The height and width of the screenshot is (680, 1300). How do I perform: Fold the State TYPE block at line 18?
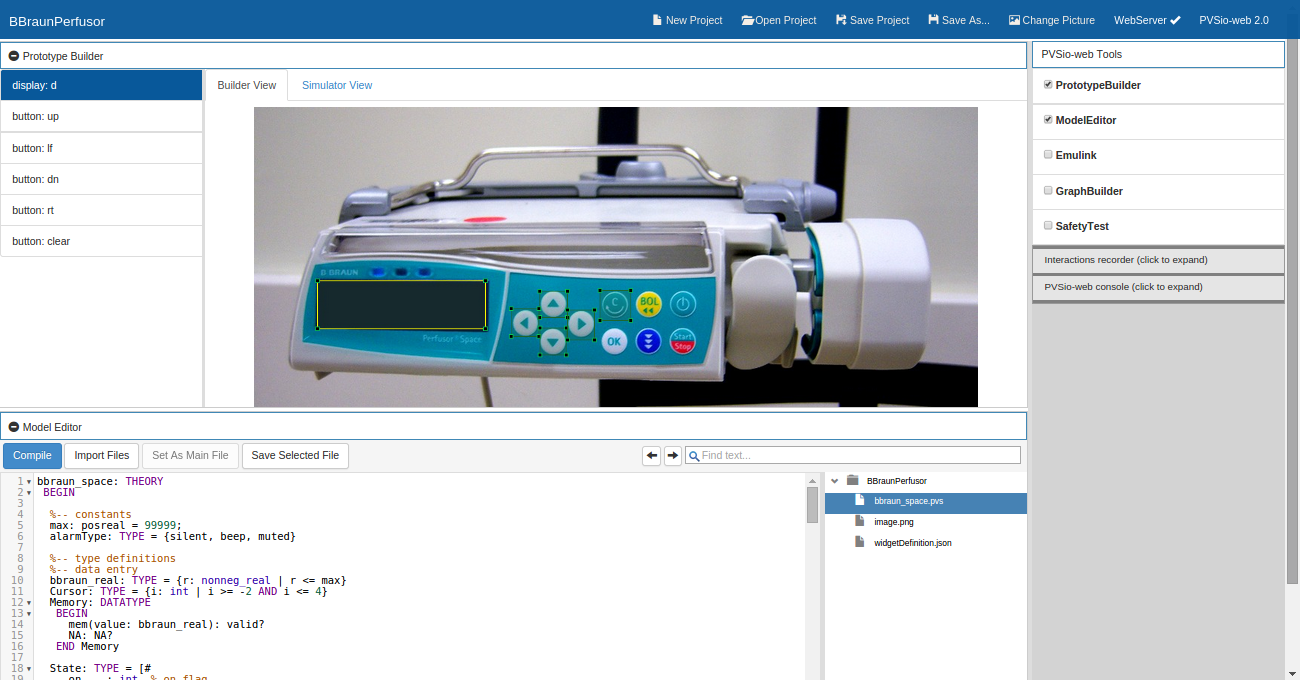(x=29, y=669)
